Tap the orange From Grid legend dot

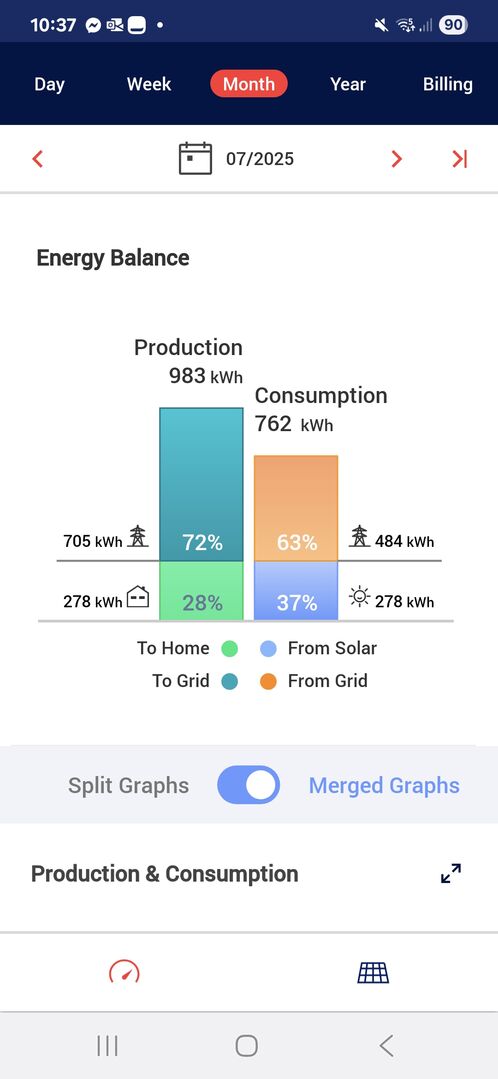point(269,681)
